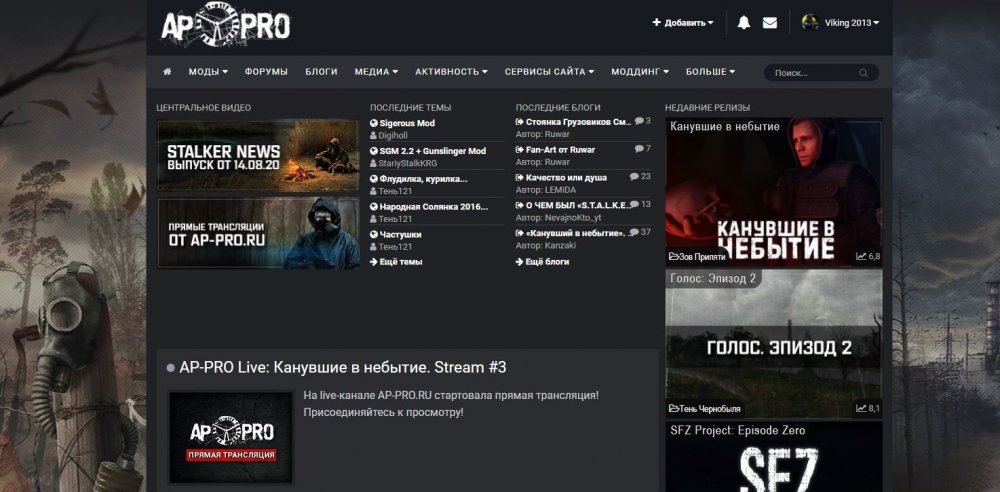Open the Ещё темы link
1000x492 pixels.
[x=400, y=262]
